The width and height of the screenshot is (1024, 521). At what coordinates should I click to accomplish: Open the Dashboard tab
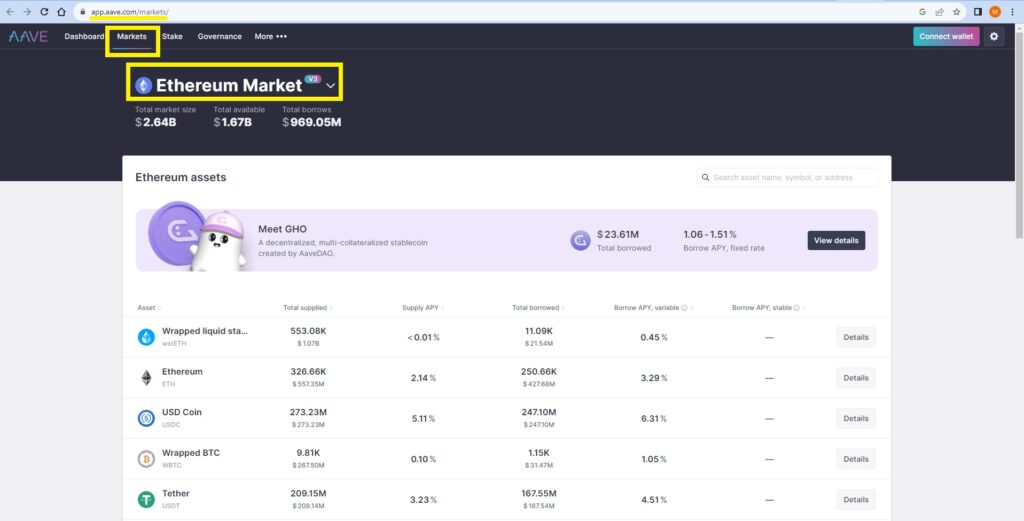coord(84,37)
